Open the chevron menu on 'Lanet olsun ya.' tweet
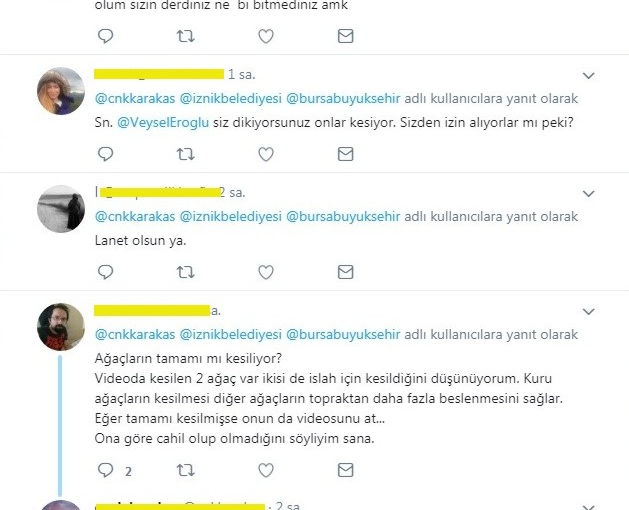The image size is (629, 510). (588, 193)
